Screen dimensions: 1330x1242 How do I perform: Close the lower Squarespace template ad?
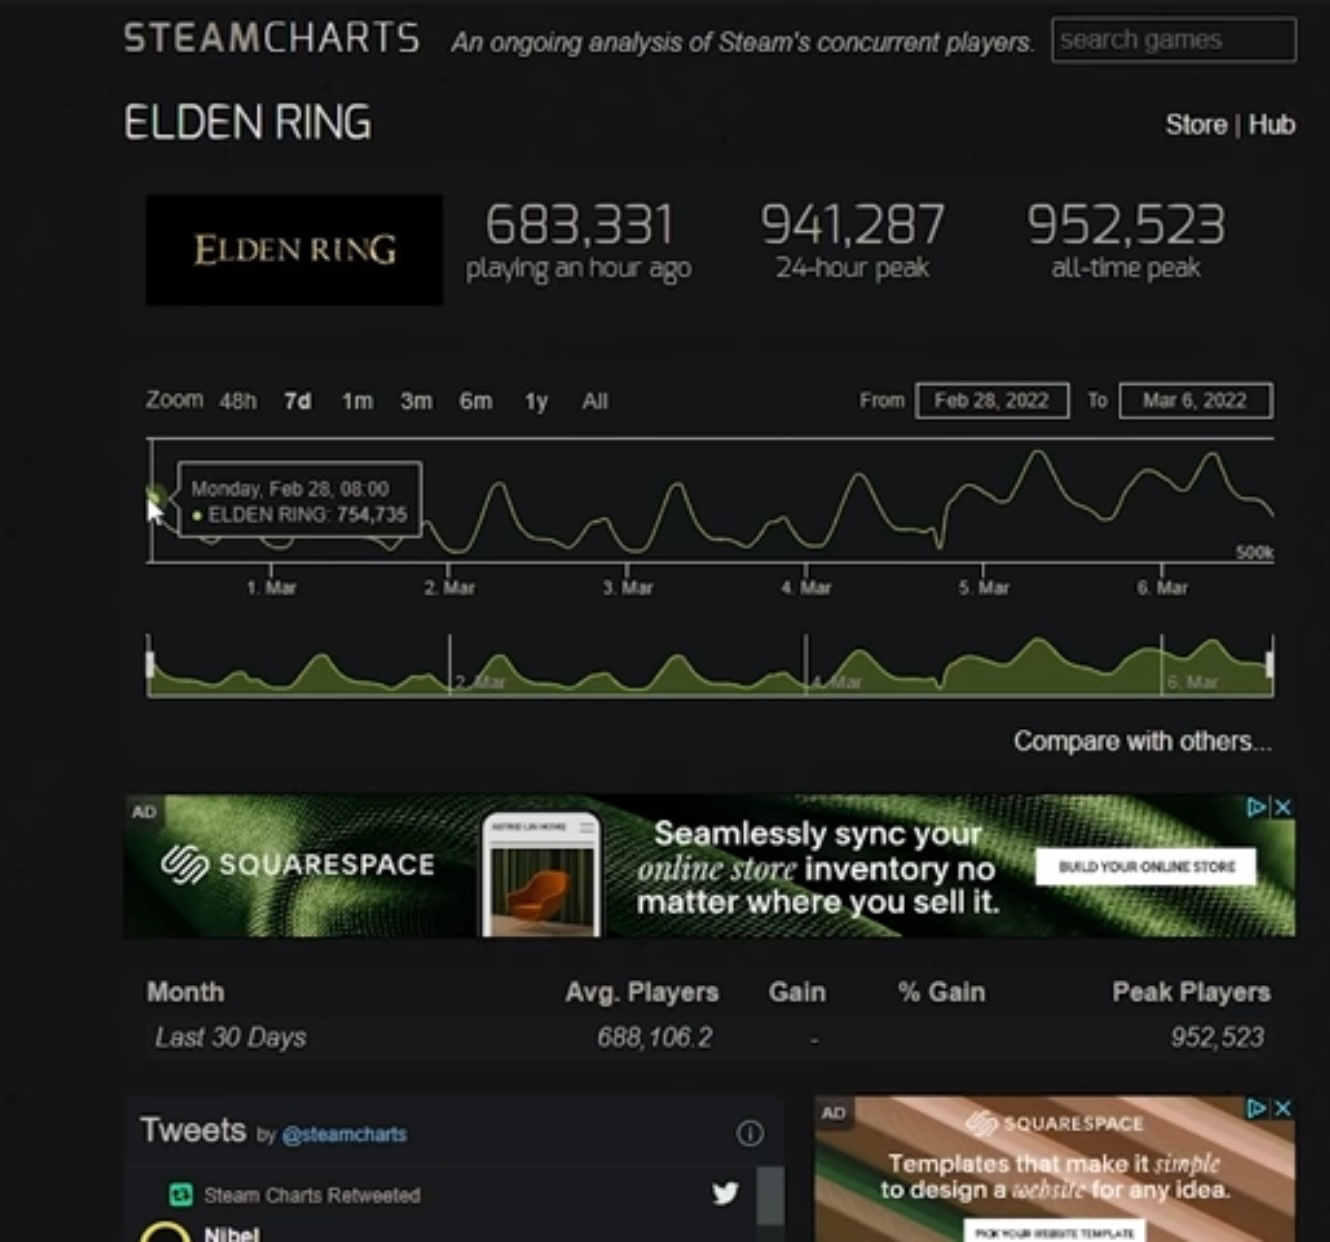point(1284,1108)
